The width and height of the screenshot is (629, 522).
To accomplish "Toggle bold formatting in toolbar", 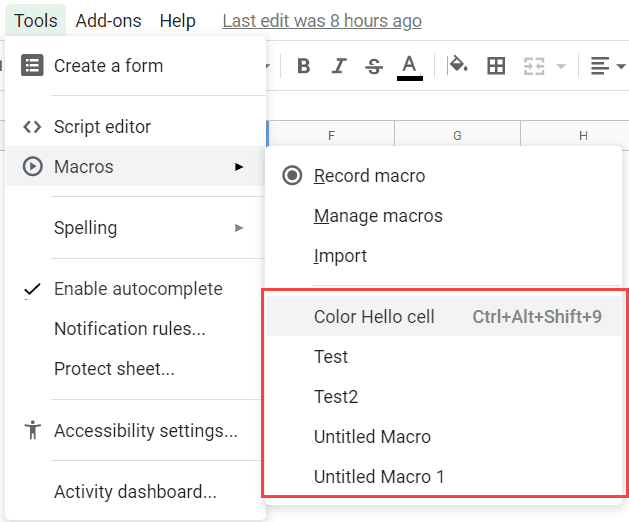I will [x=304, y=66].
